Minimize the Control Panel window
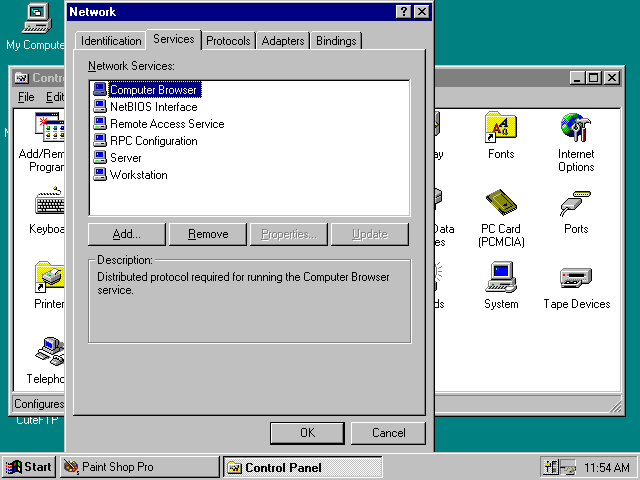 578,78
